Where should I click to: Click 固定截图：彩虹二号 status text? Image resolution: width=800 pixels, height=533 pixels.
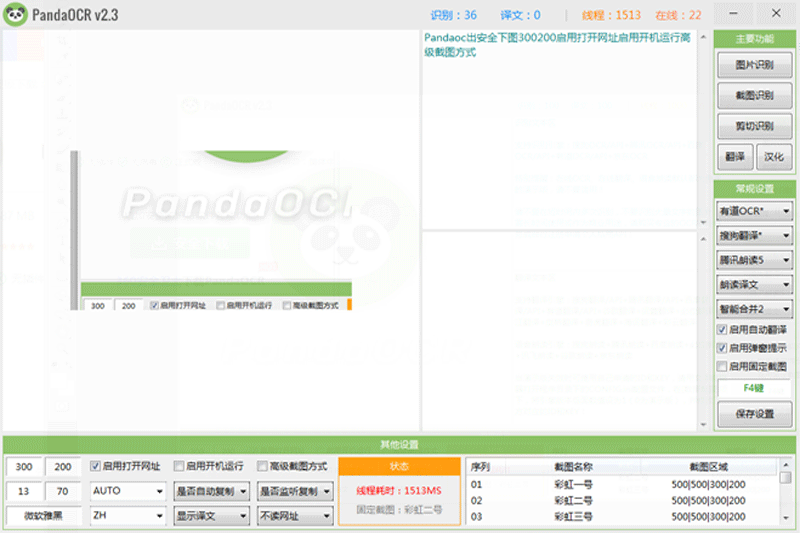[x=399, y=510]
